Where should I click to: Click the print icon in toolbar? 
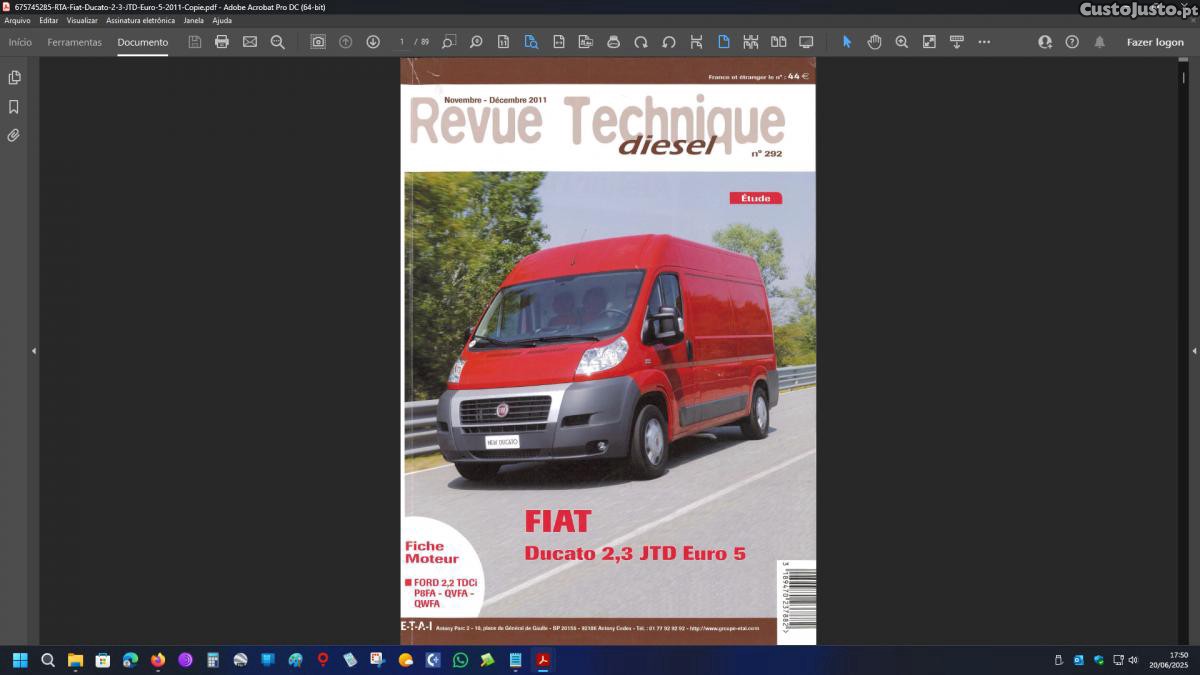point(222,42)
